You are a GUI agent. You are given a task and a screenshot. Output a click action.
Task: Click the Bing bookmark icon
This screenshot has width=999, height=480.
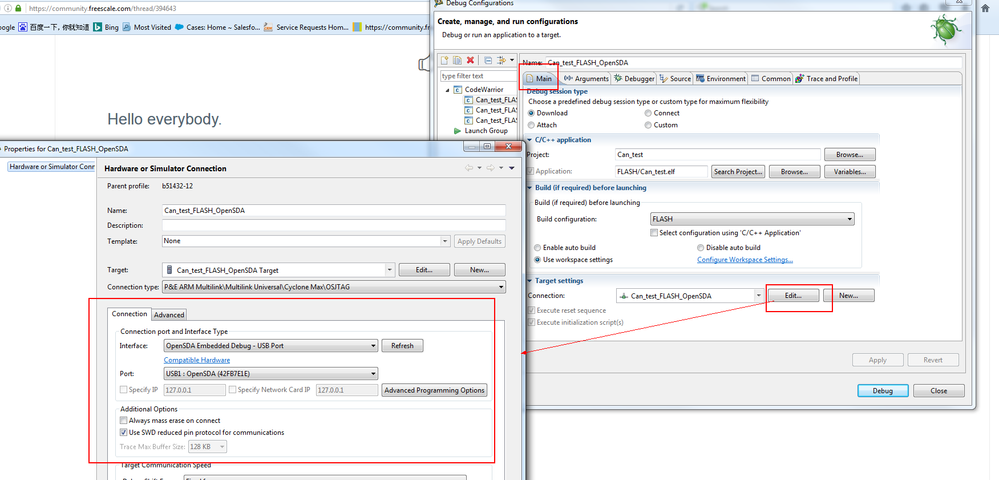[x=98, y=27]
